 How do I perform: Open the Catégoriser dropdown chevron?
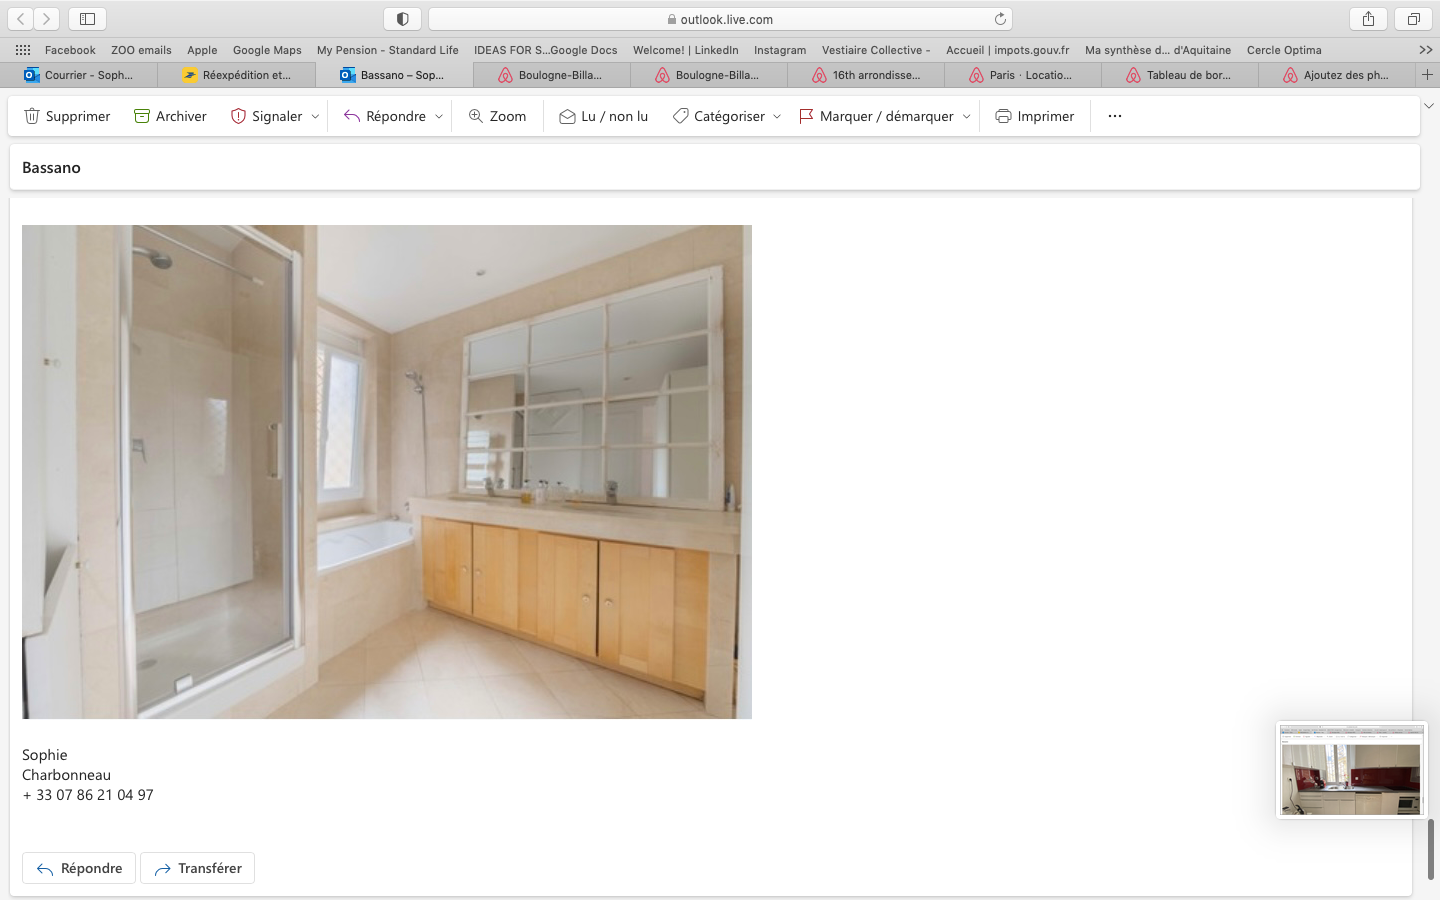click(x=777, y=116)
